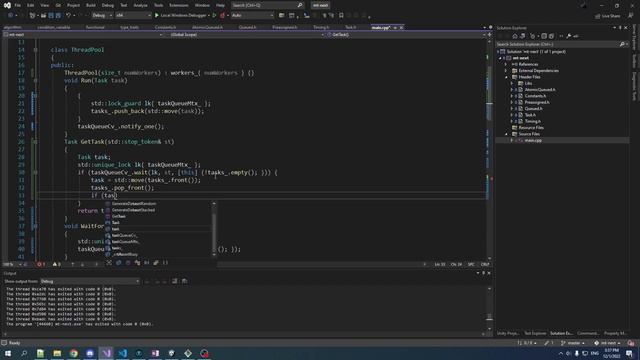Switch to the Queued.h tab
The image size is (640, 360).
point(247,27)
